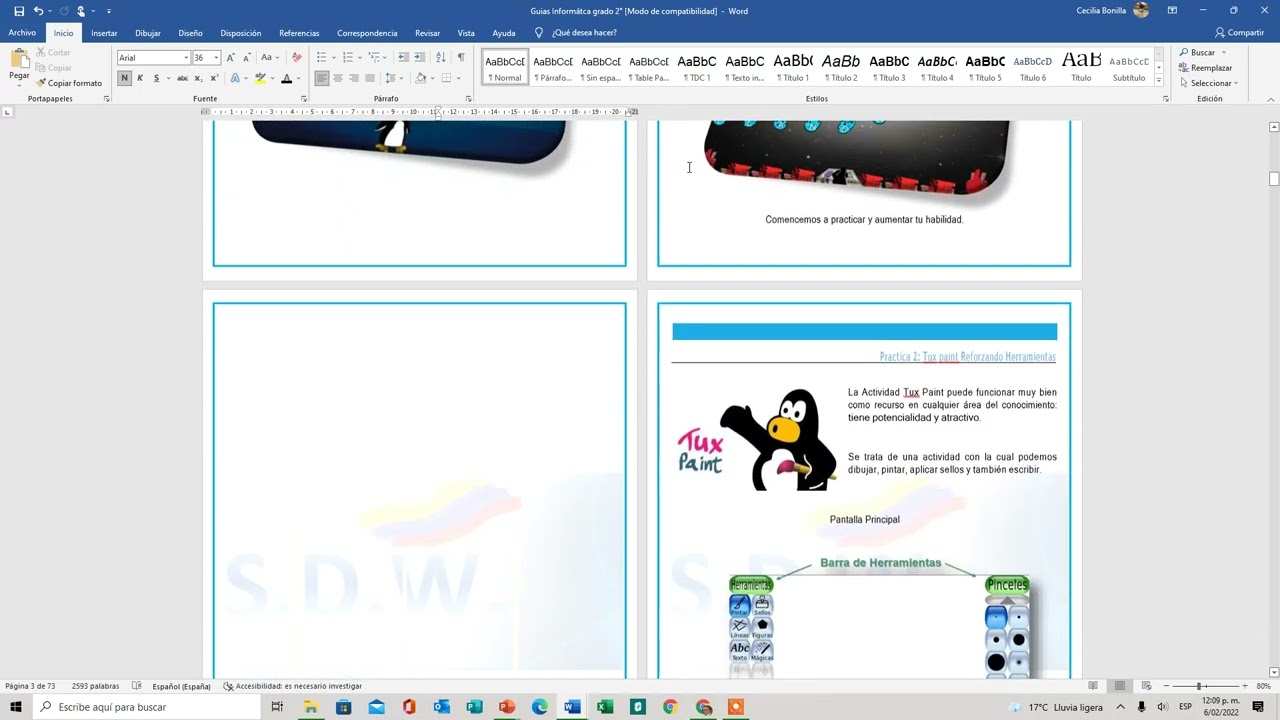This screenshot has height=720, width=1280.
Task: Align the paragraph to the right
Action: pyautogui.click(x=354, y=78)
